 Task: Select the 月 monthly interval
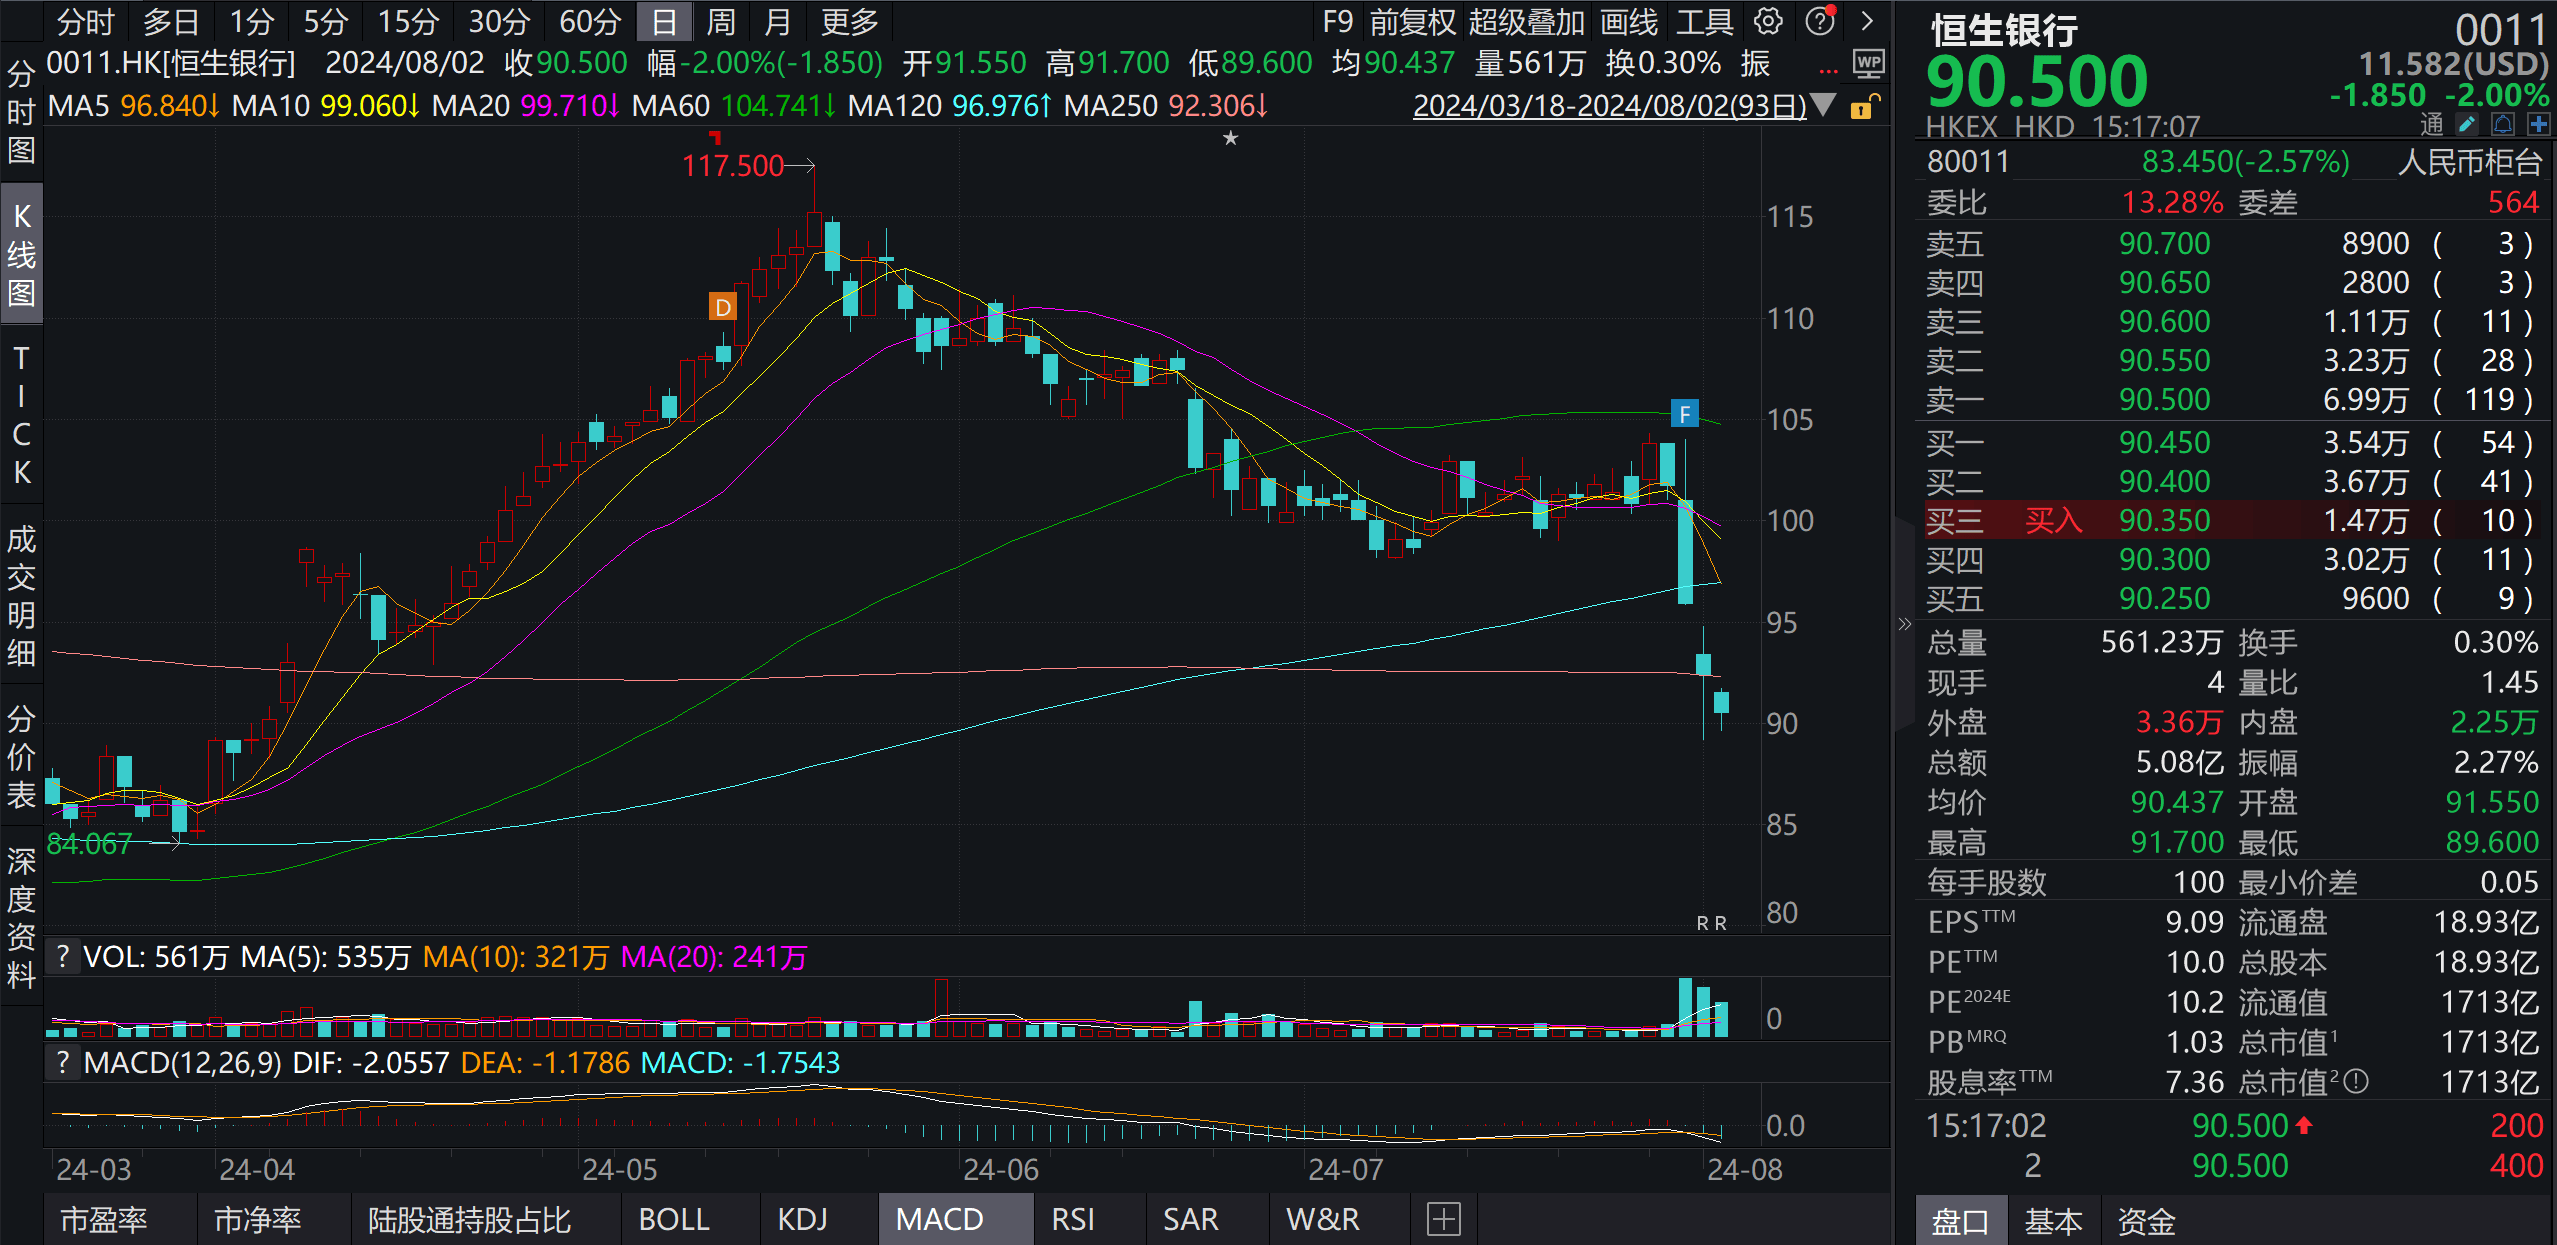pyautogui.click(x=777, y=21)
